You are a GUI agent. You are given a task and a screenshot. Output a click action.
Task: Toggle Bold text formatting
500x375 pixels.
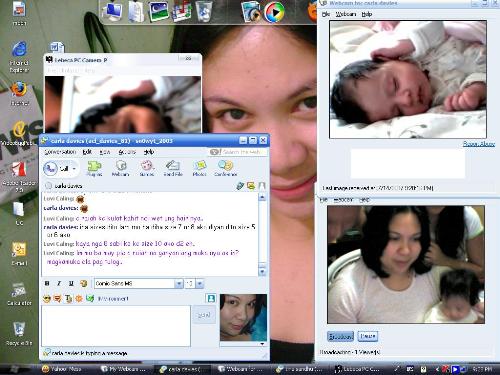(x=47, y=283)
